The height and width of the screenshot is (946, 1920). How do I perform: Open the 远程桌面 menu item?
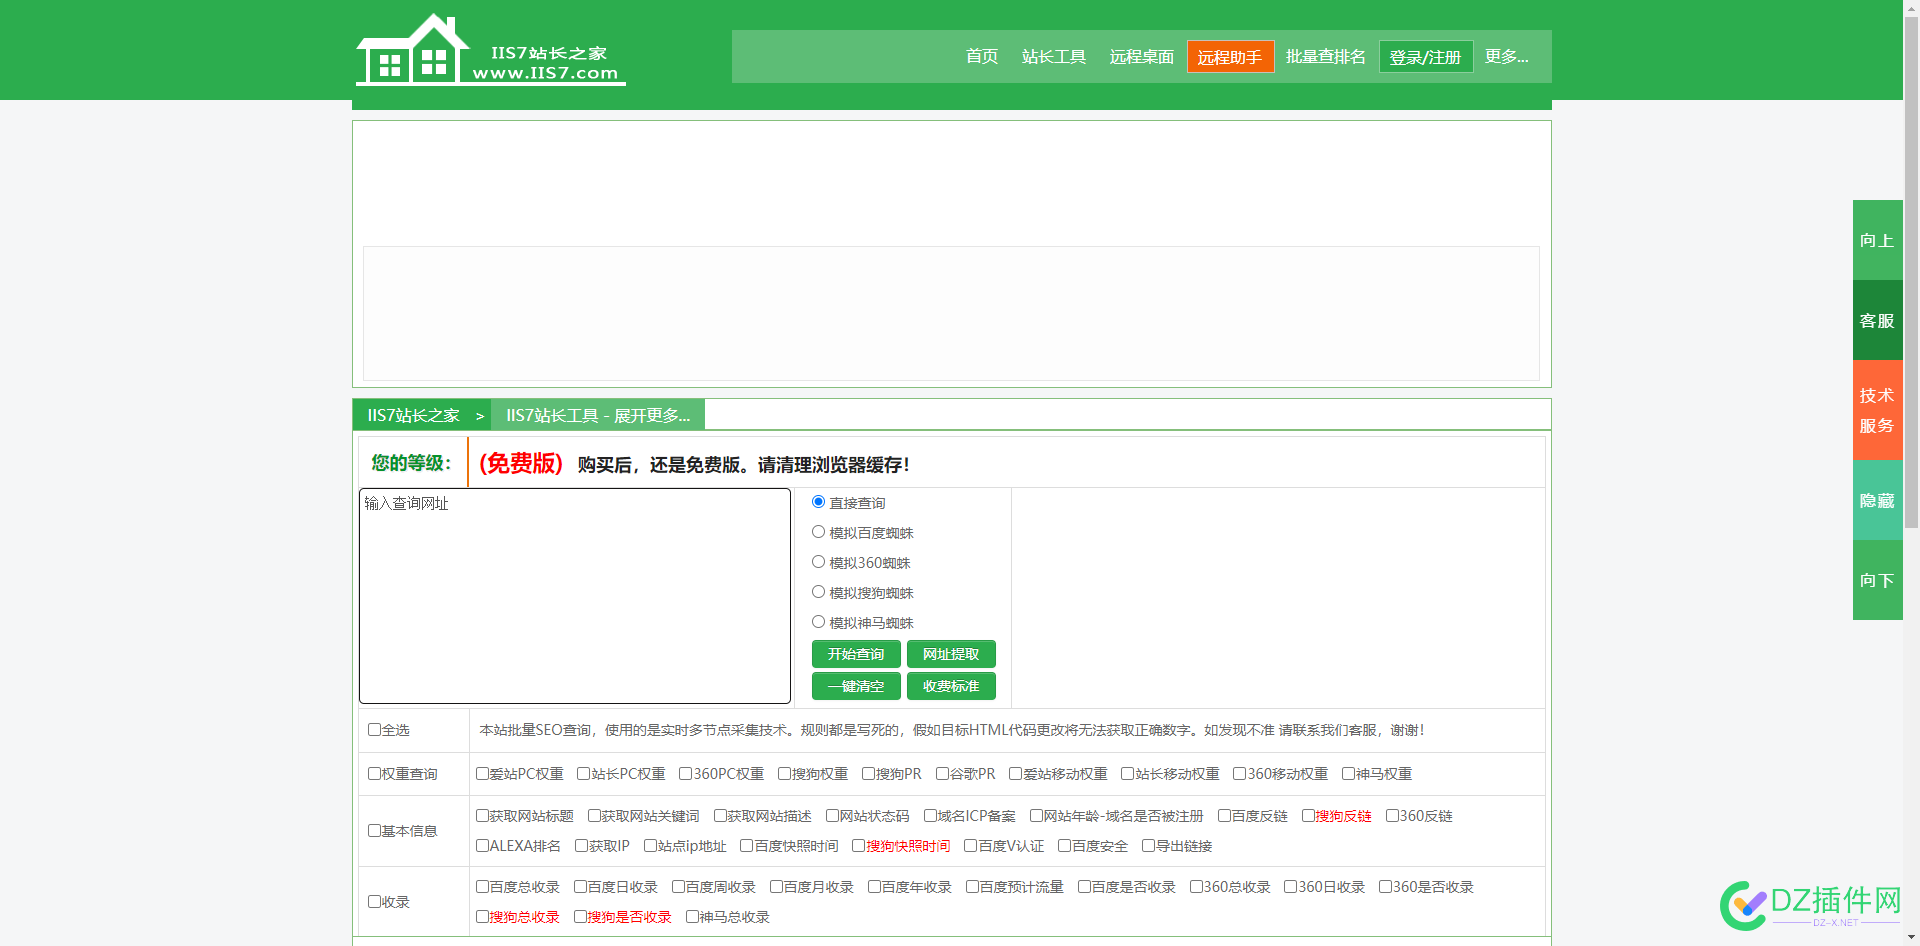(x=1141, y=57)
